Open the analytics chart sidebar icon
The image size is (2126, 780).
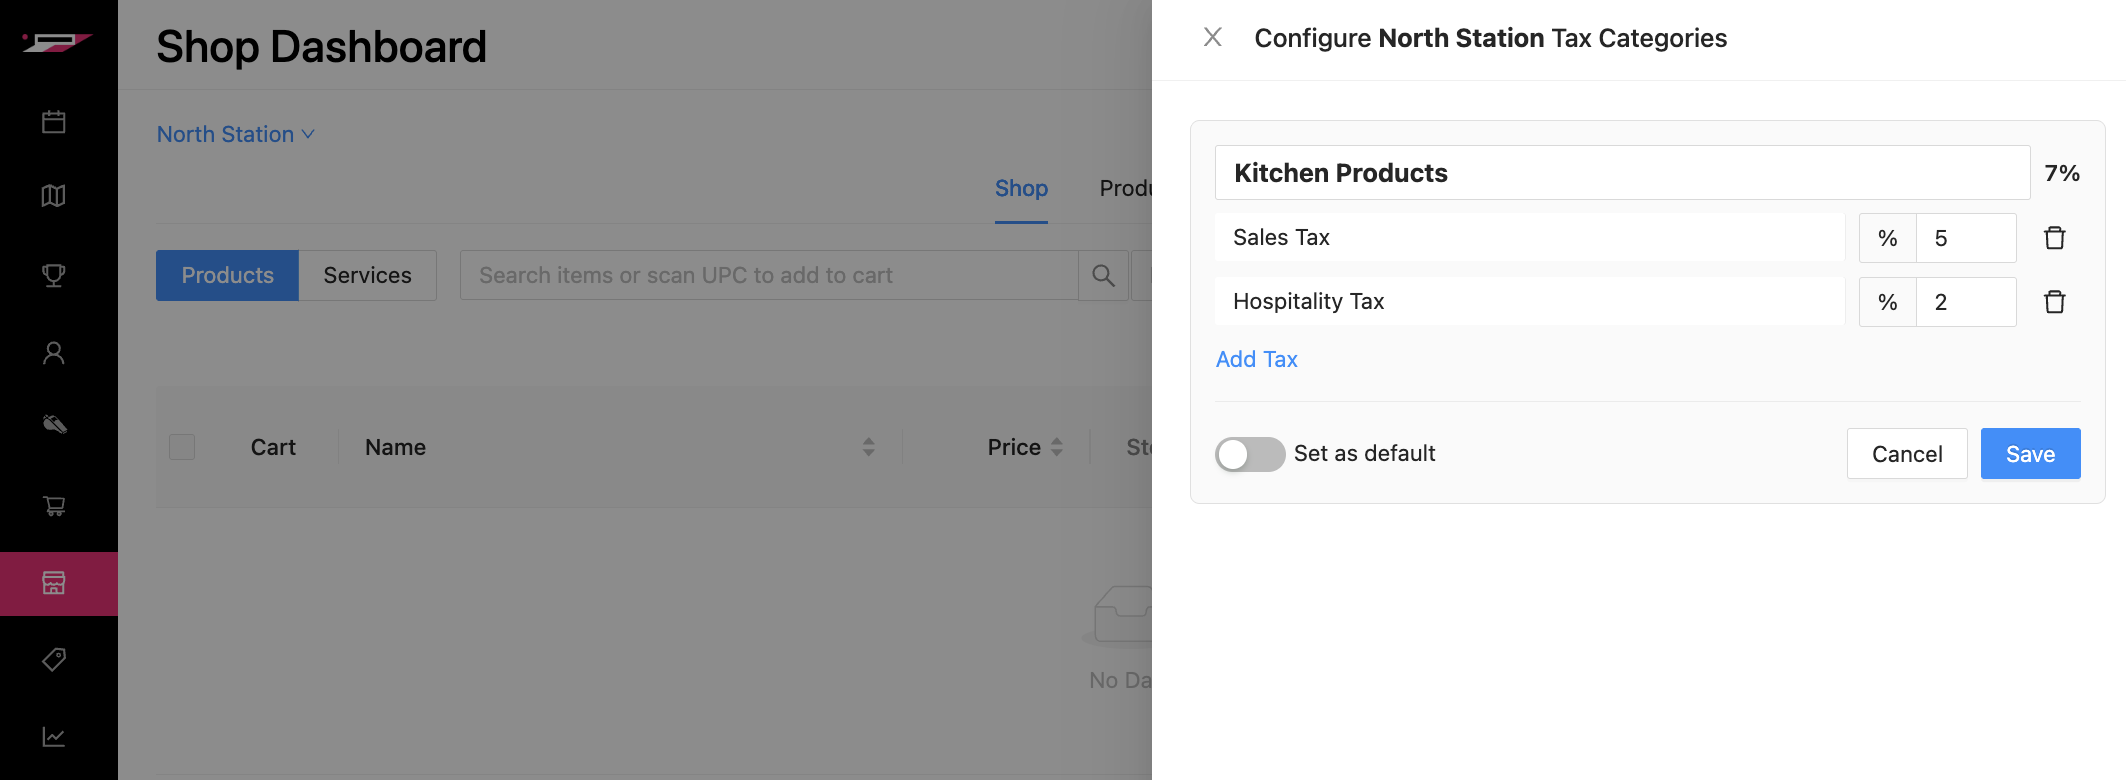(54, 737)
